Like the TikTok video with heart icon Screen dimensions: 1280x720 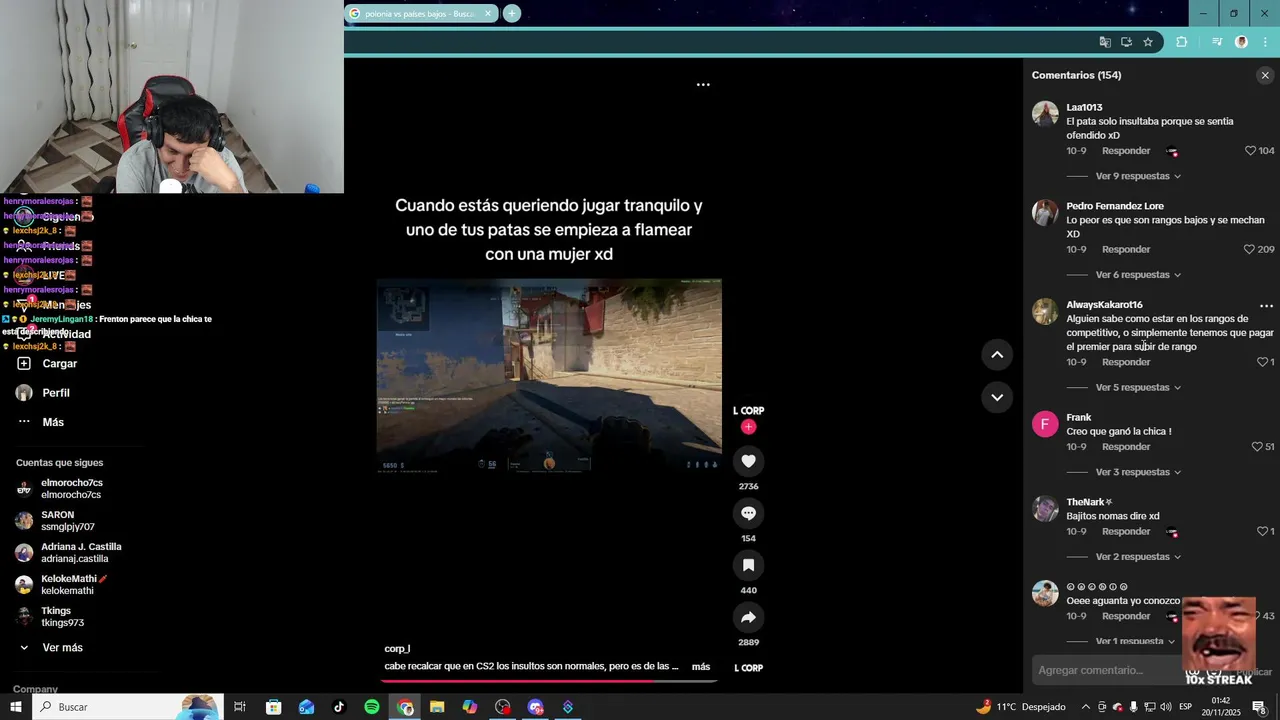(x=748, y=461)
